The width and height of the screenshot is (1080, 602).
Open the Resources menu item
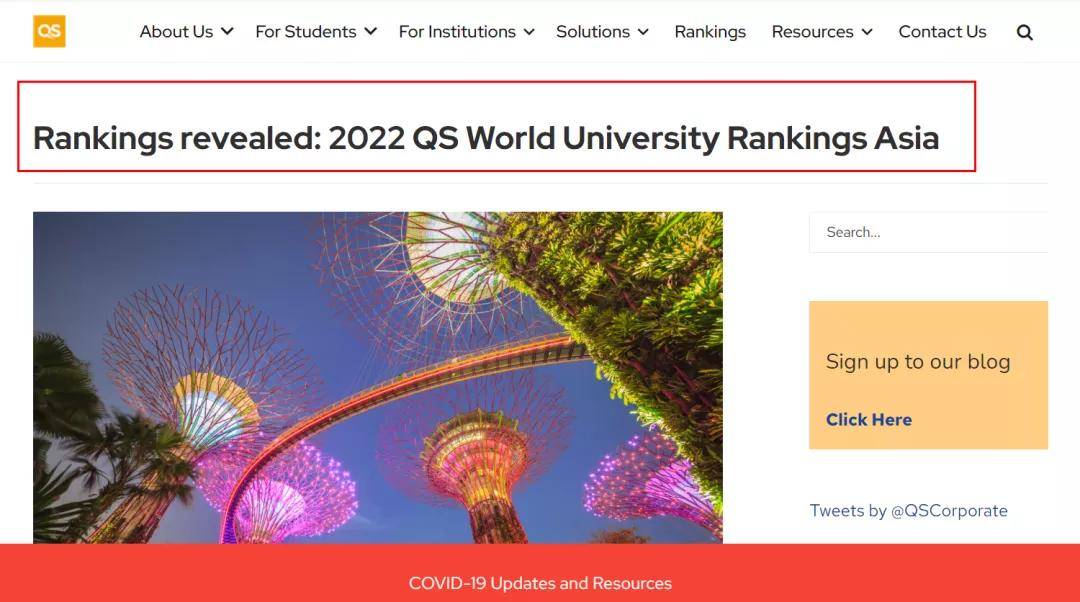[x=813, y=32]
